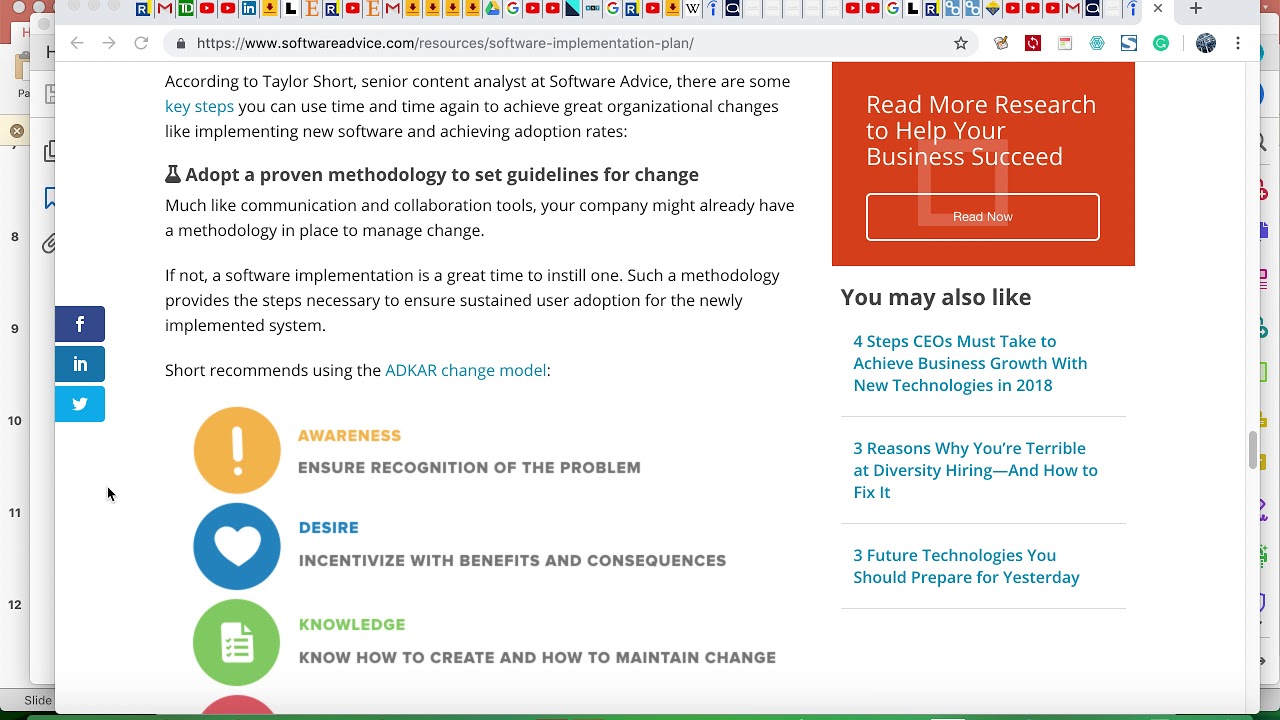Open the Chrome profile avatar

1206,43
